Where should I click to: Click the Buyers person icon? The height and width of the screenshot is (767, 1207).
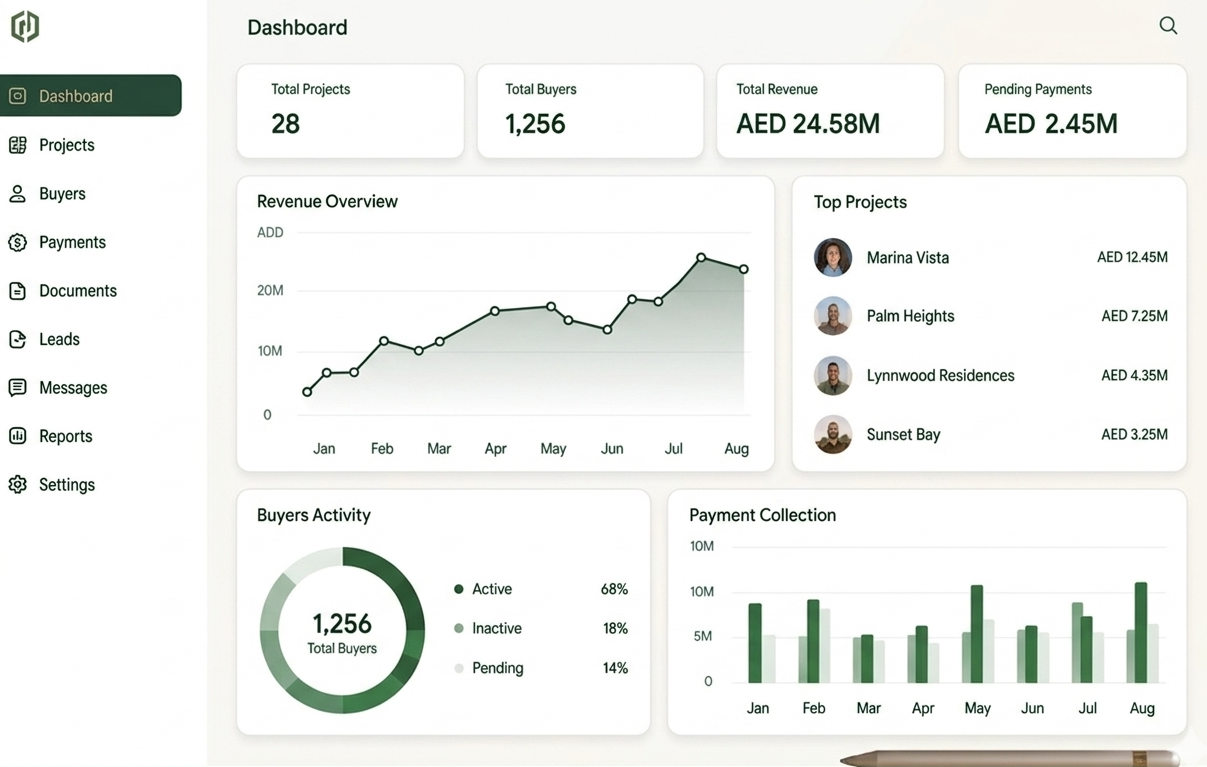[17, 193]
